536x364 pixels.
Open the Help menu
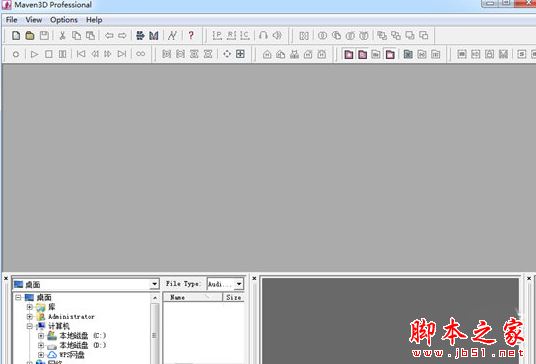click(x=94, y=20)
